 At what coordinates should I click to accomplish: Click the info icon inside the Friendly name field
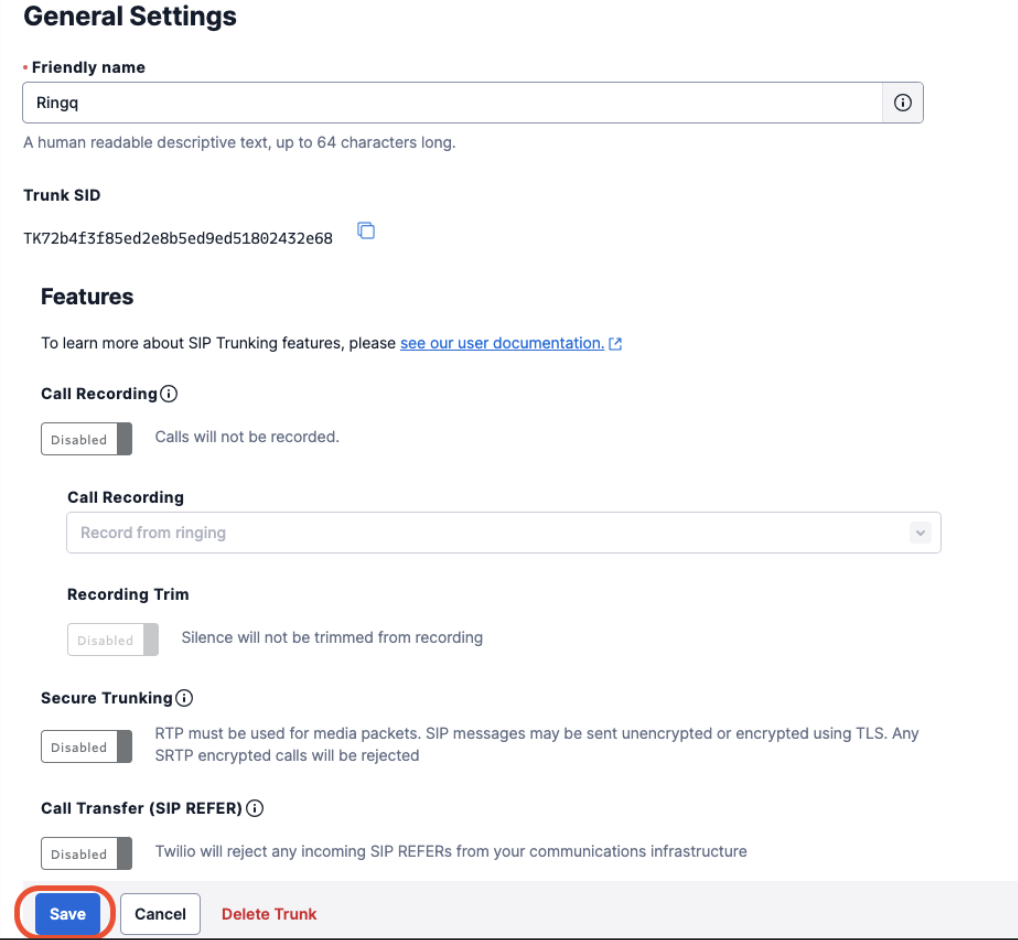pyautogui.click(x=901, y=102)
